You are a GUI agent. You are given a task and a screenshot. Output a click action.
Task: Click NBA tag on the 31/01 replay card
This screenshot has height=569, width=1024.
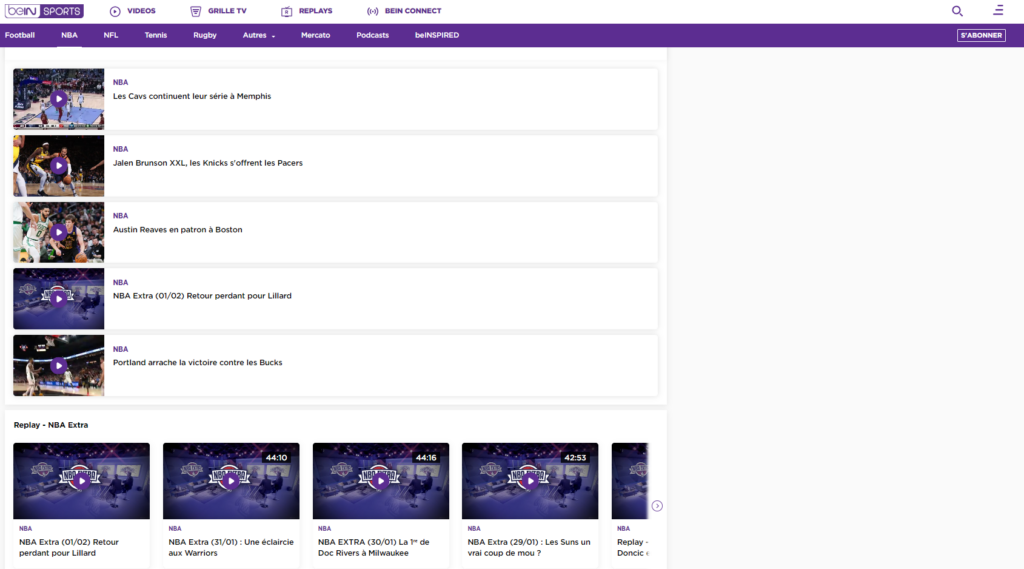point(175,528)
